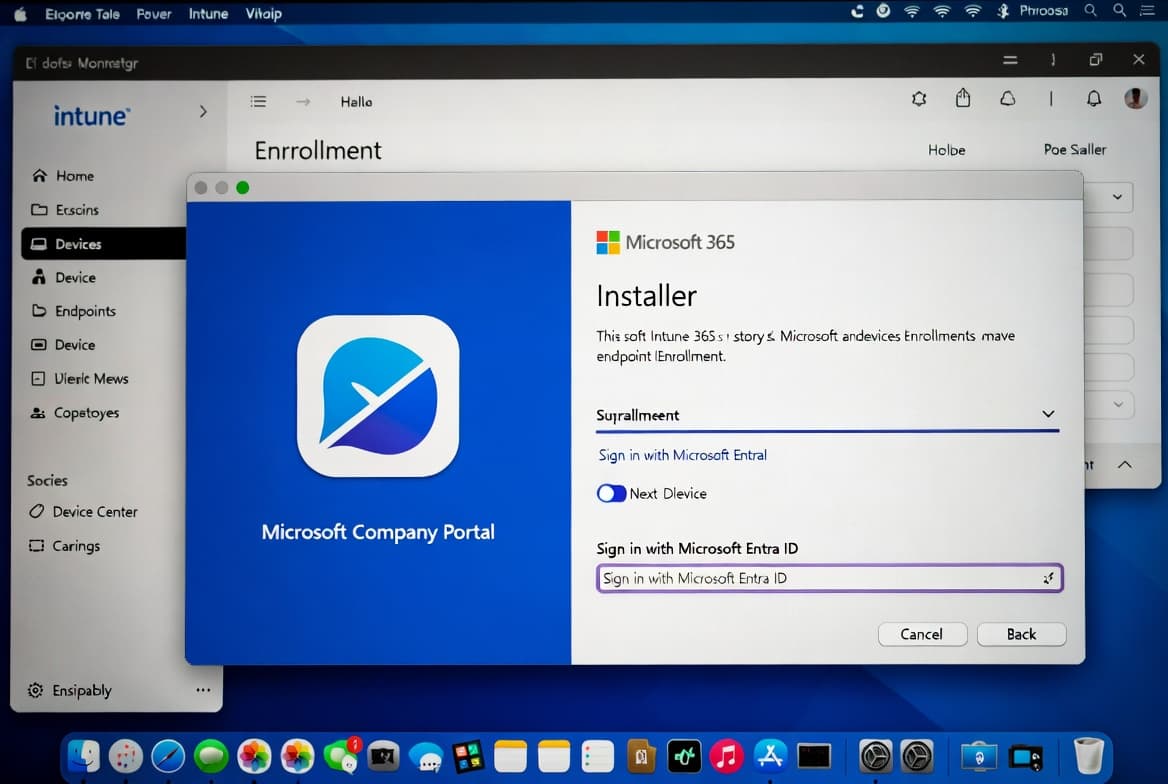Image resolution: width=1168 pixels, height=784 pixels.
Task: Click the forward arrow beside Hello
Action: pos(303,101)
